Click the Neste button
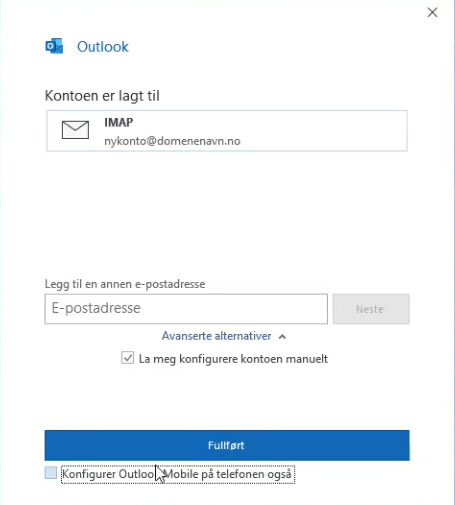This screenshot has width=455, height=505. pyautogui.click(x=371, y=309)
